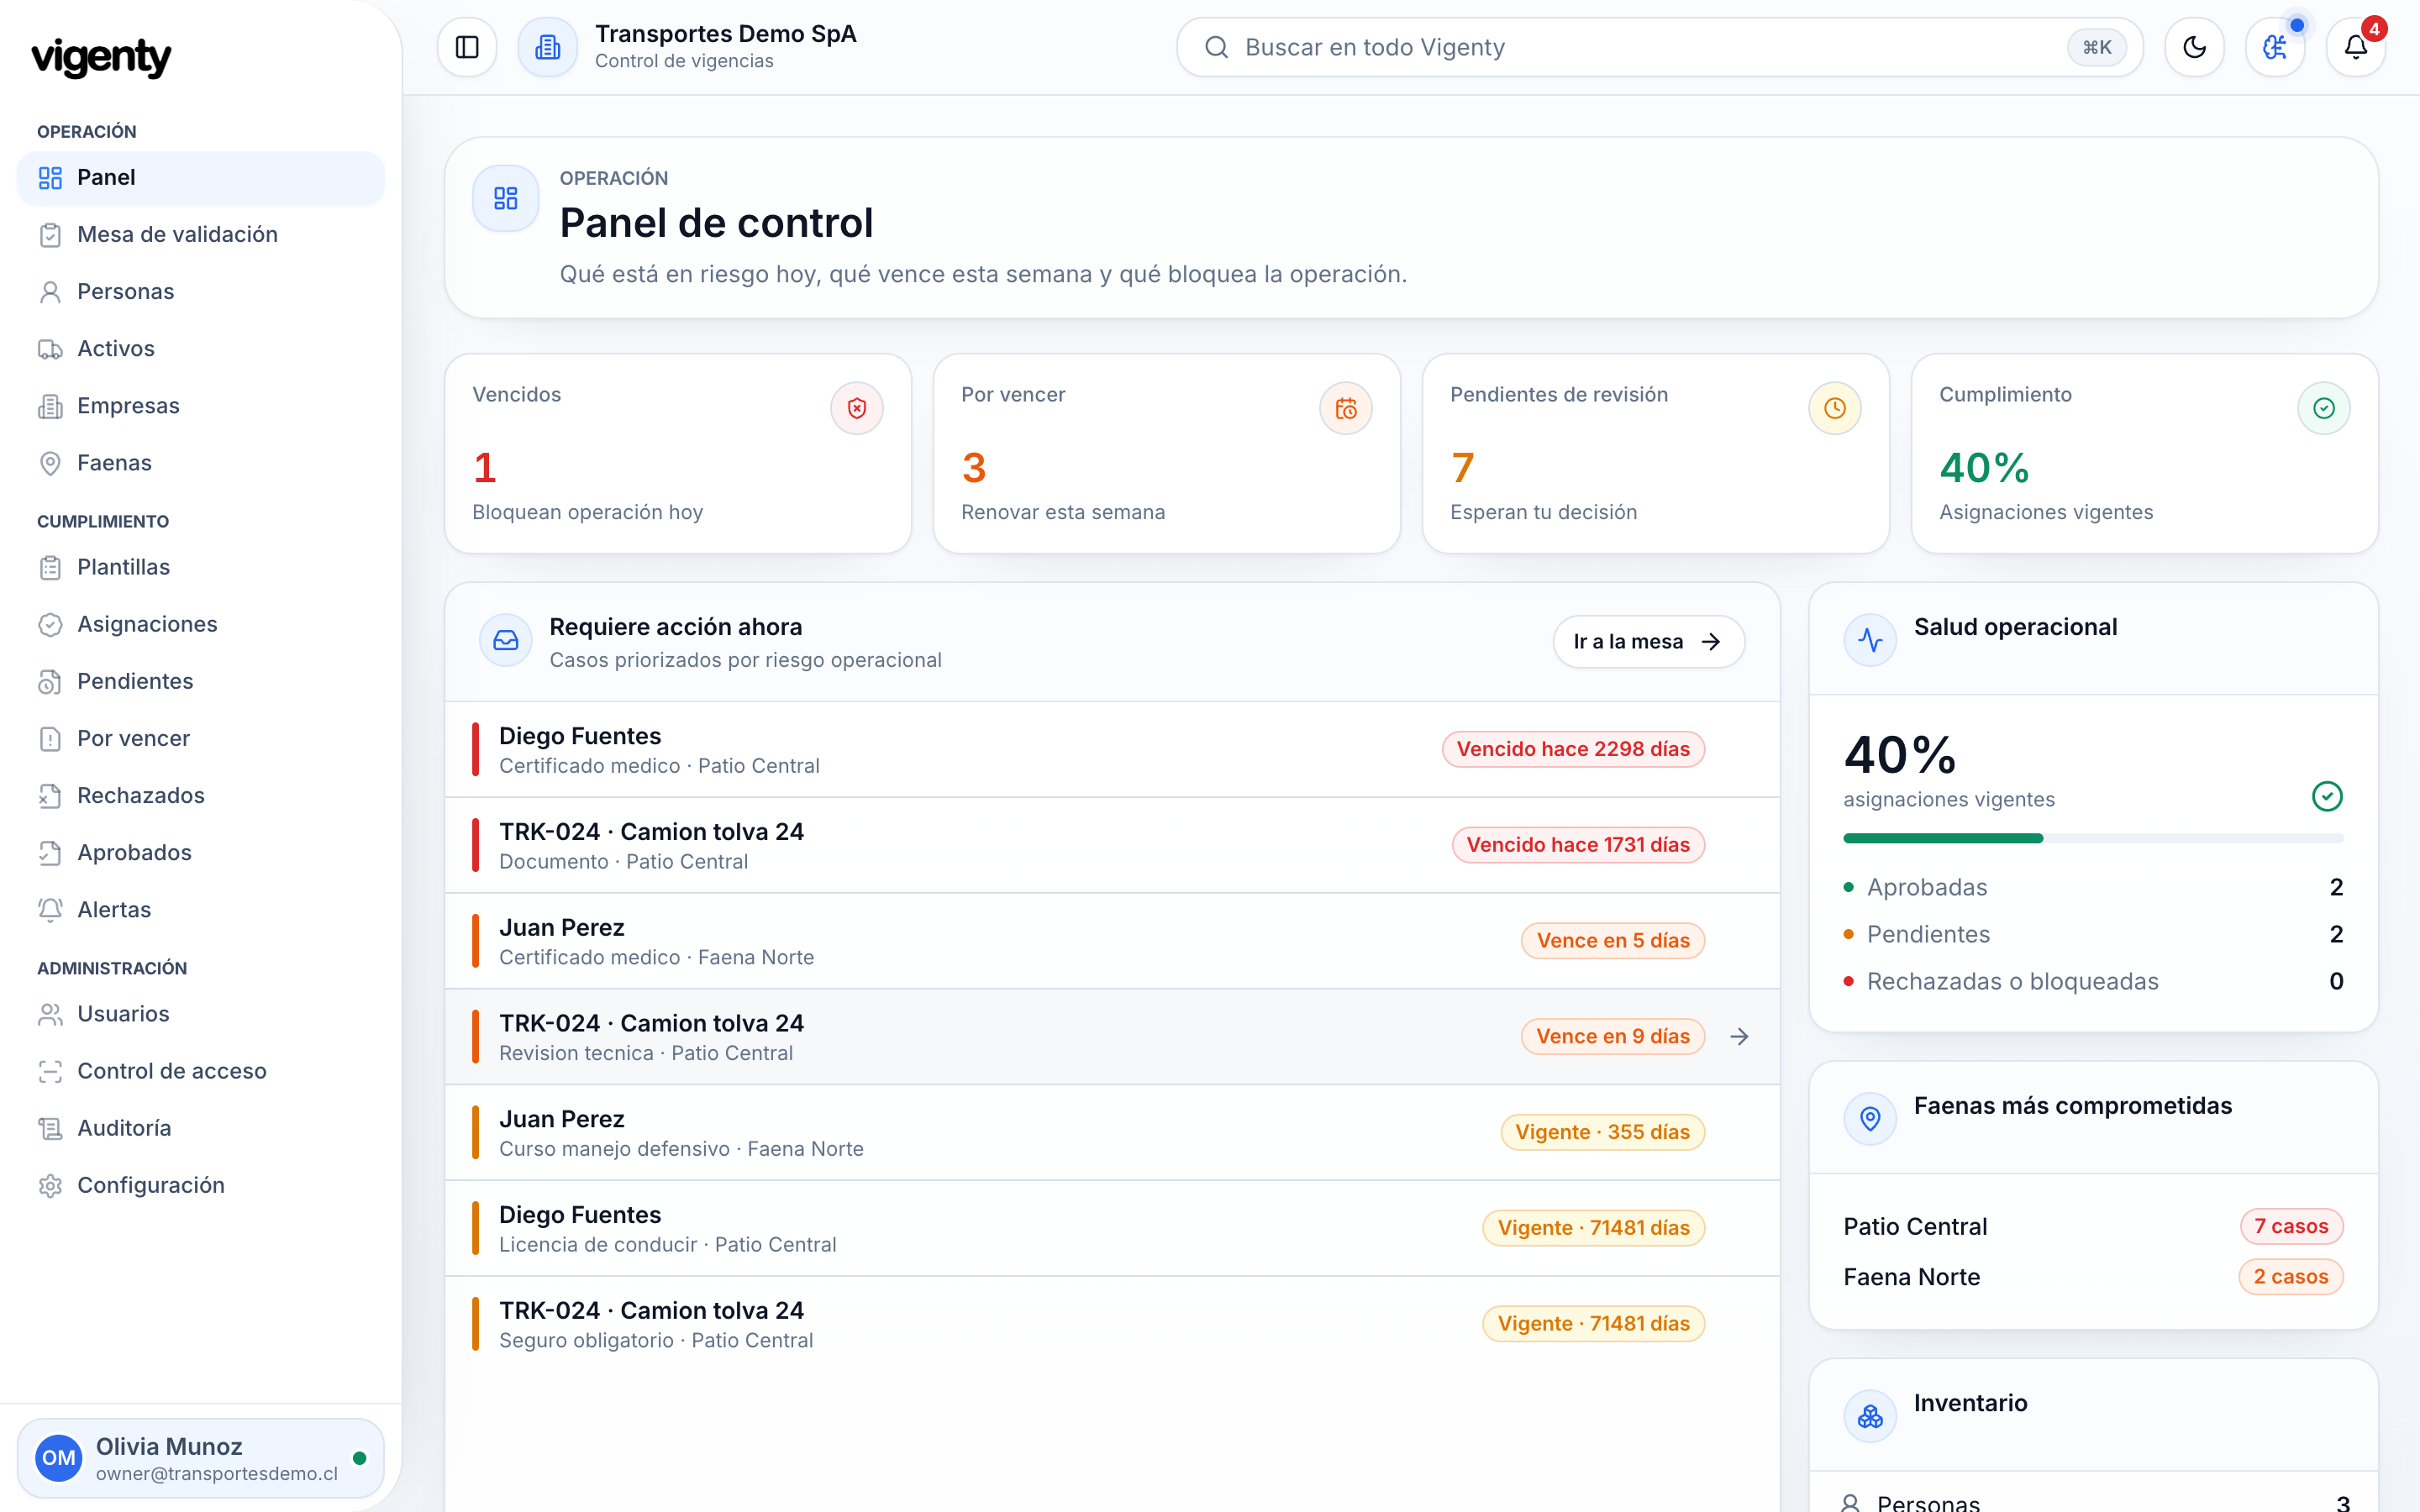Open Diego Fuentes Licencia de conducir case
Image resolution: width=2420 pixels, height=1512 pixels.
1112,1230
